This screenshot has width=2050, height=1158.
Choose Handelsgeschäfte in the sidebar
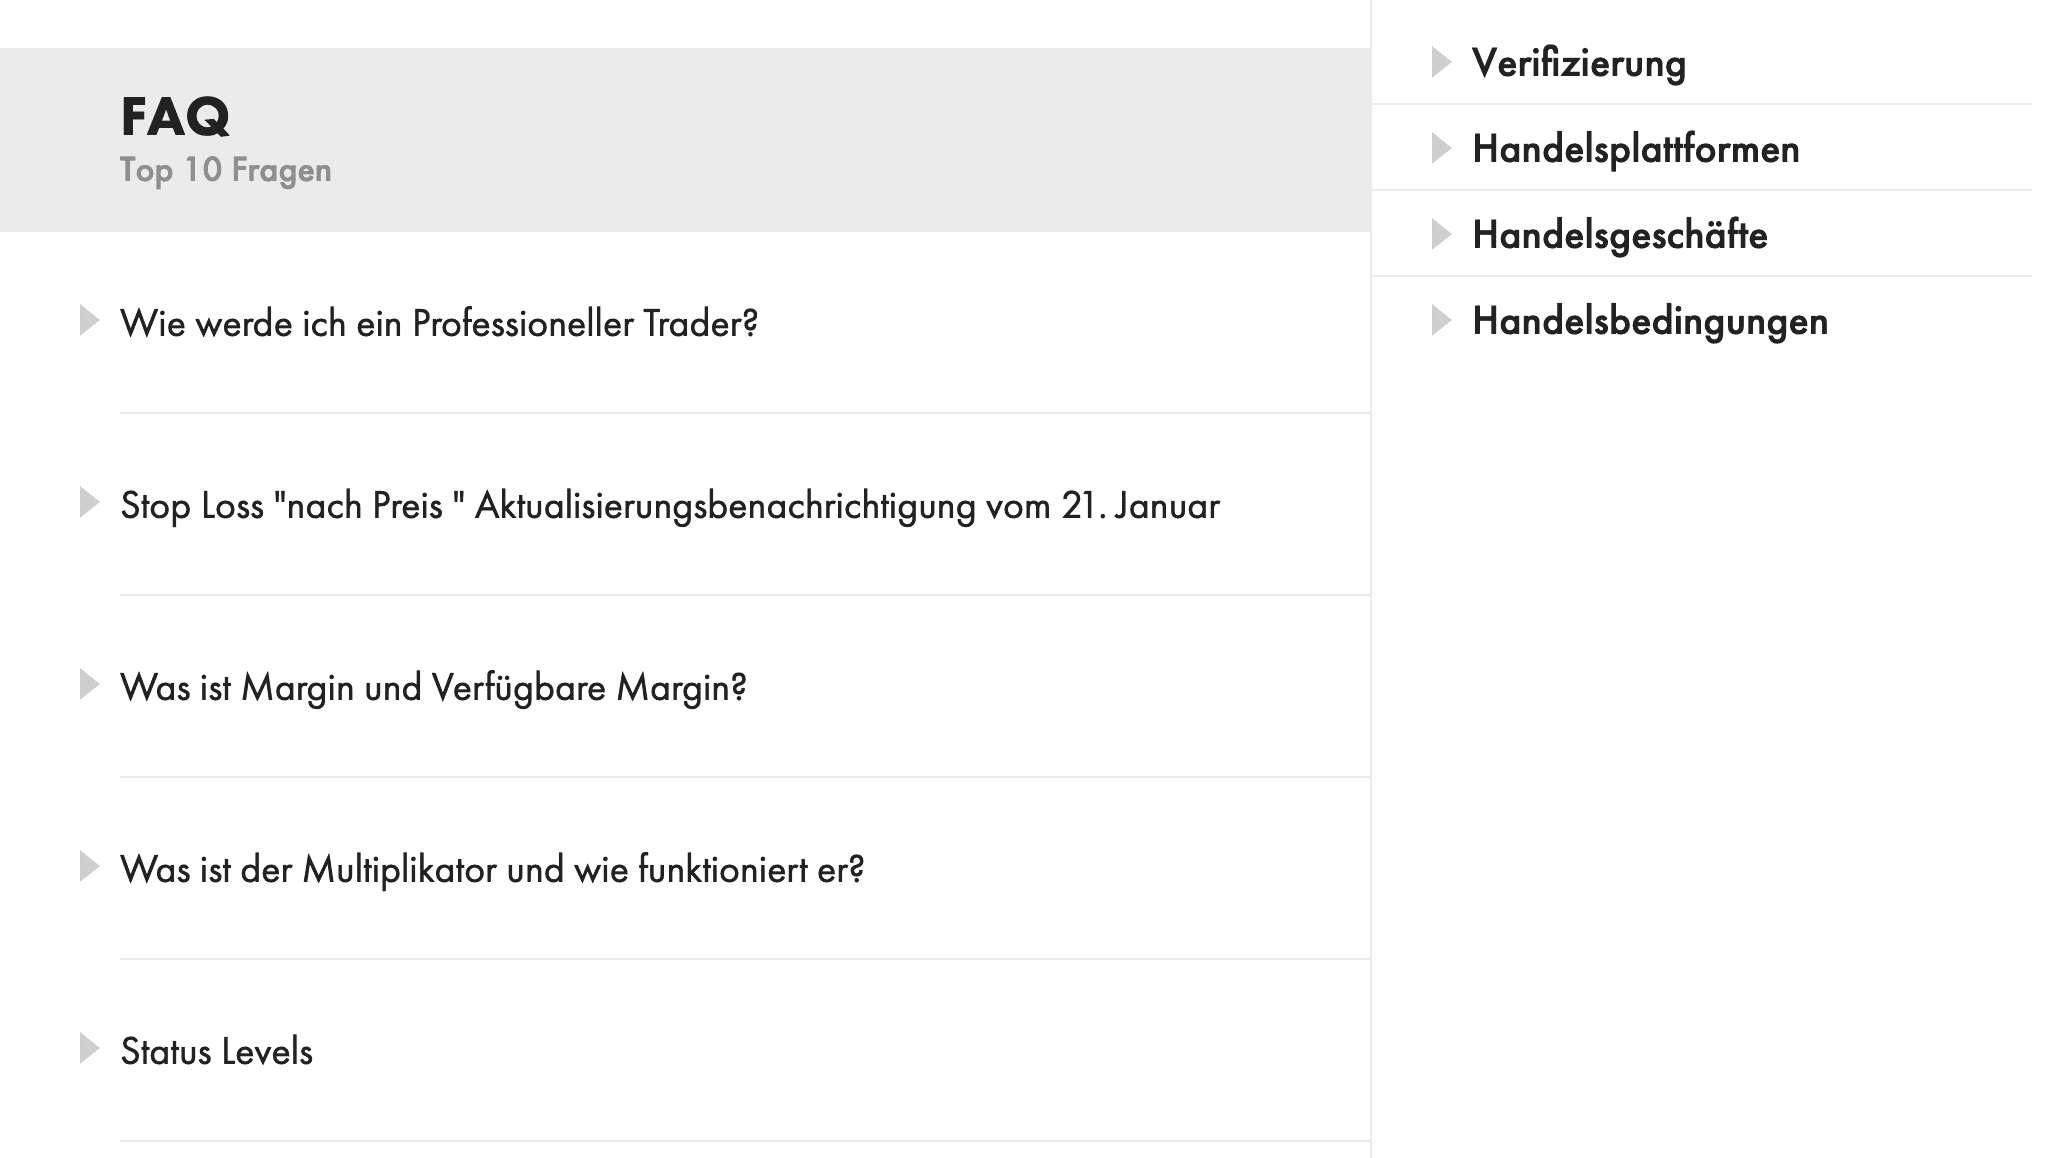coord(1619,236)
